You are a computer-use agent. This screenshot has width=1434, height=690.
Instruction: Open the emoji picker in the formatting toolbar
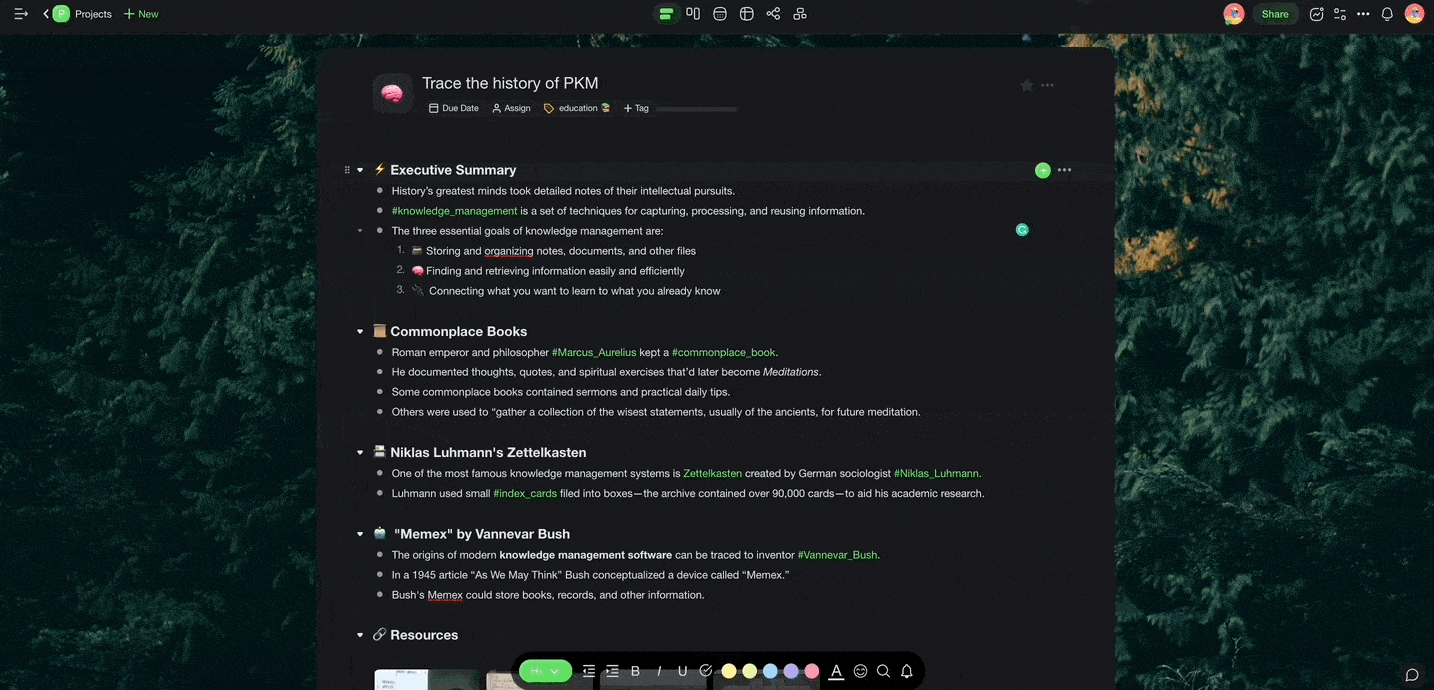pyautogui.click(x=860, y=671)
